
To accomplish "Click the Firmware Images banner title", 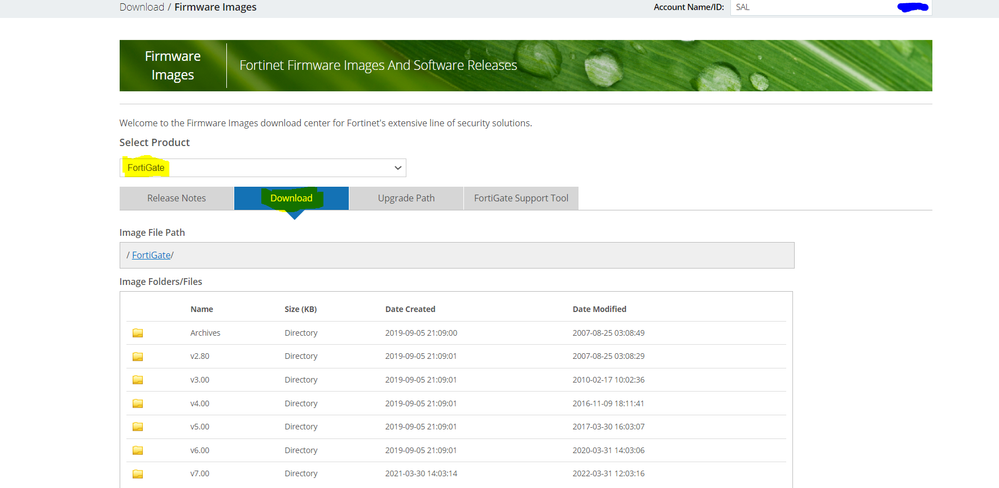I will (173, 66).
